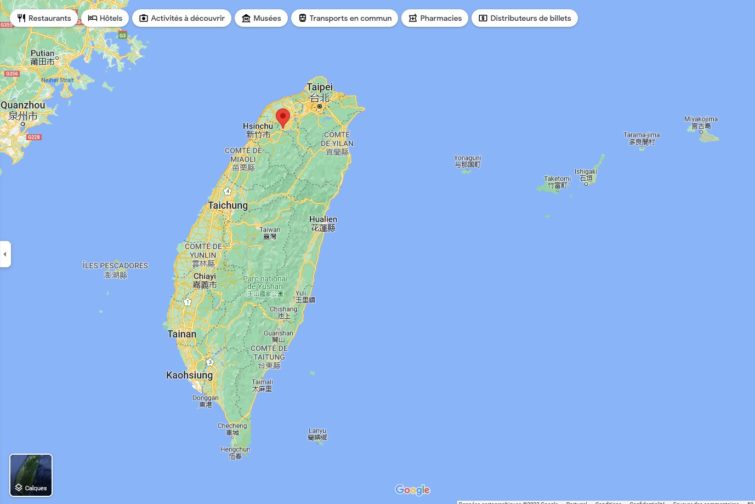Select the Transports en commun chip
The image size is (755, 504).
pos(344,18)
